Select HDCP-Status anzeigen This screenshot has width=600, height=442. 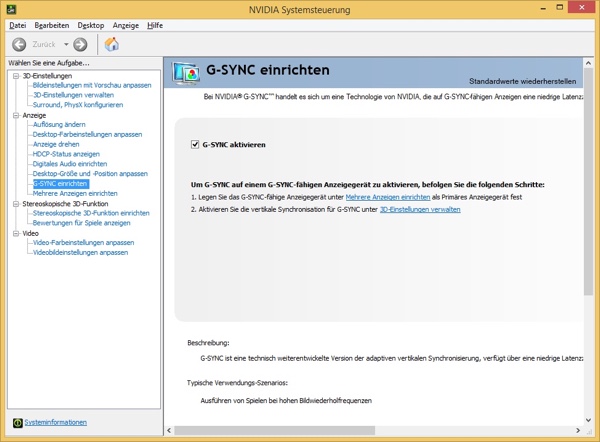(66, 154)
